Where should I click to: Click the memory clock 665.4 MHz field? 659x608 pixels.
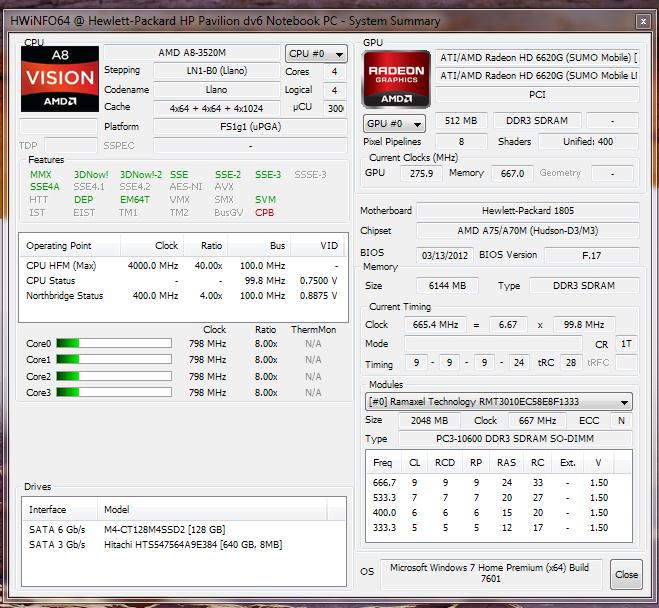[x=435, y=325]
